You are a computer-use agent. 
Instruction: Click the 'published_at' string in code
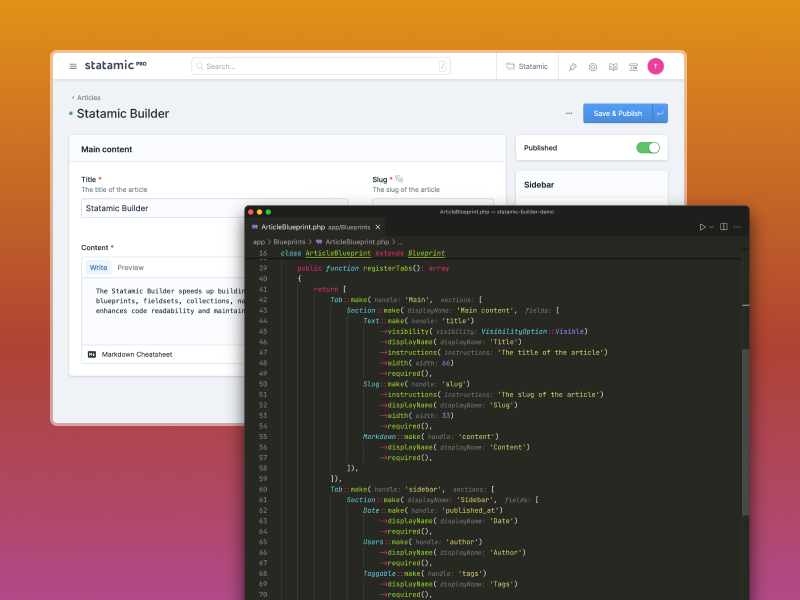point(470,510)
